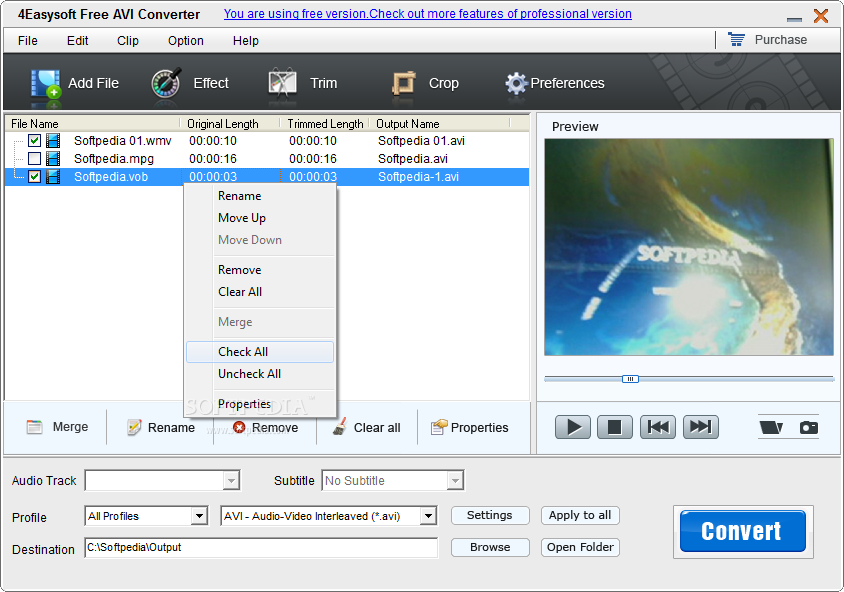Click film icon of Softpedia.vob
The image size is (844, 592).
tap(53, 177)
